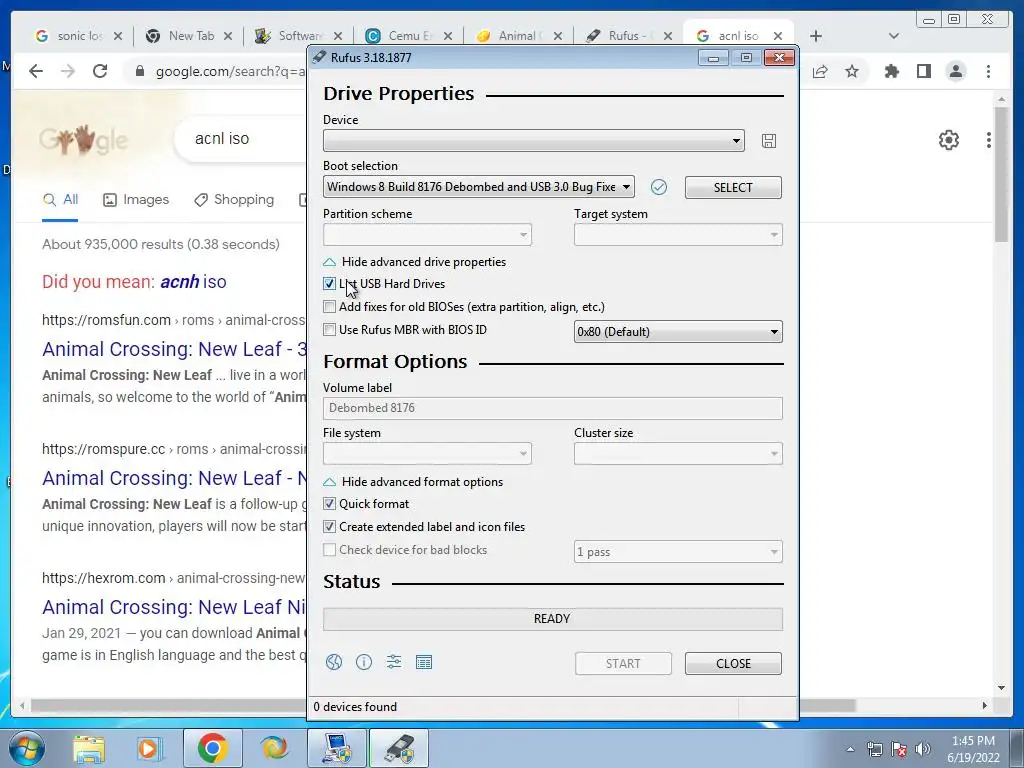Open the 0x80 (Default) BIOS ID dropdown
This screenshot has height=768, width=1024.
[x=678, y=332]
